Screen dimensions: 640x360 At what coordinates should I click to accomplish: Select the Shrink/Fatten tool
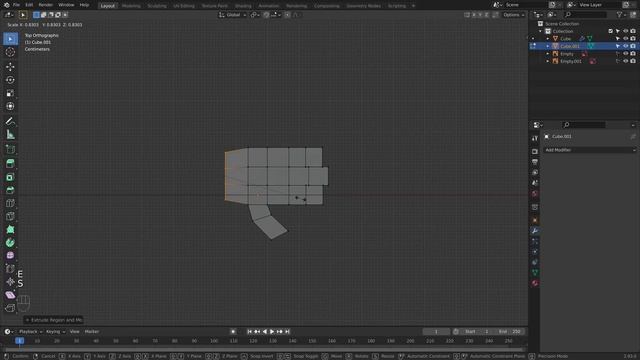10,282
